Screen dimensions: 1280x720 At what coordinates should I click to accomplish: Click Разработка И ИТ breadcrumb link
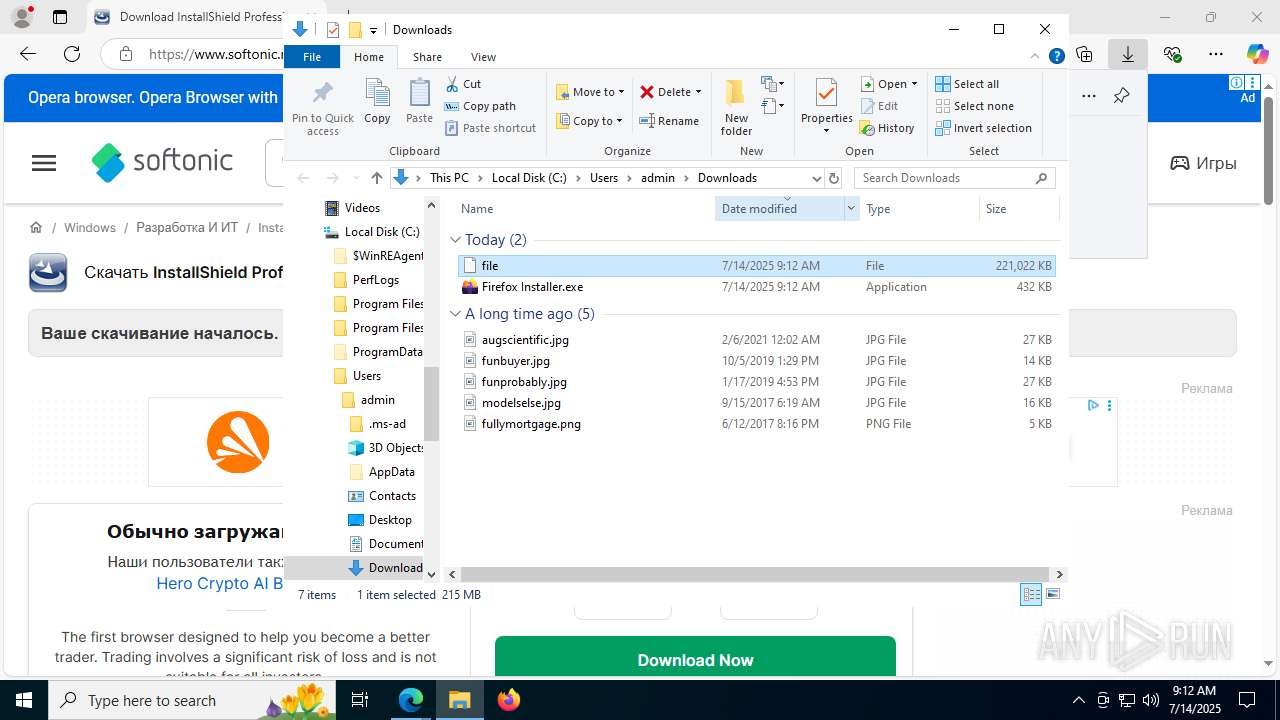pyautogui.click(x=187, y=227)
